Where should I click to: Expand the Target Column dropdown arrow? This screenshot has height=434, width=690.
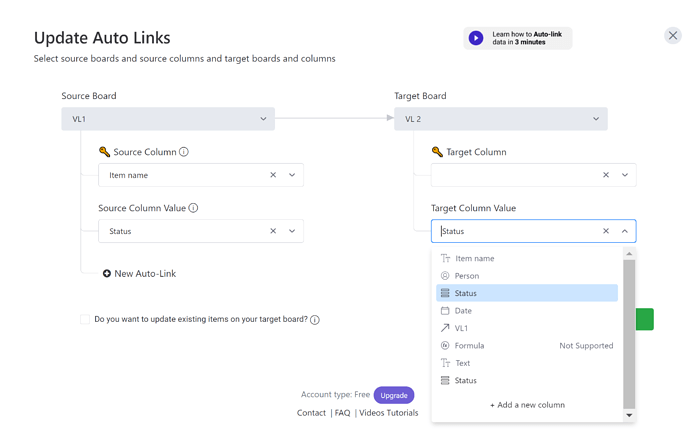tap(625, 175)
